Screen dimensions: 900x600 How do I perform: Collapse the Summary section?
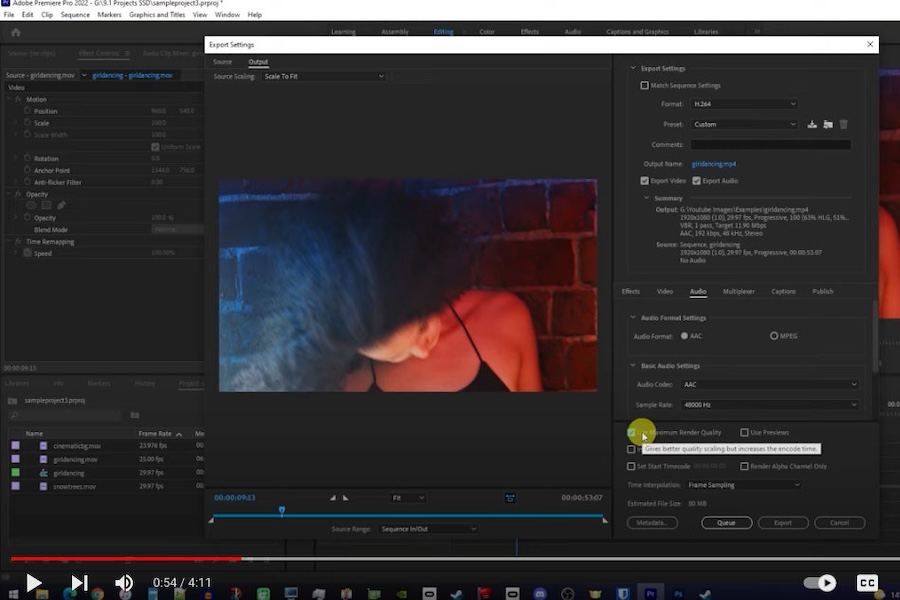point(647,198)
